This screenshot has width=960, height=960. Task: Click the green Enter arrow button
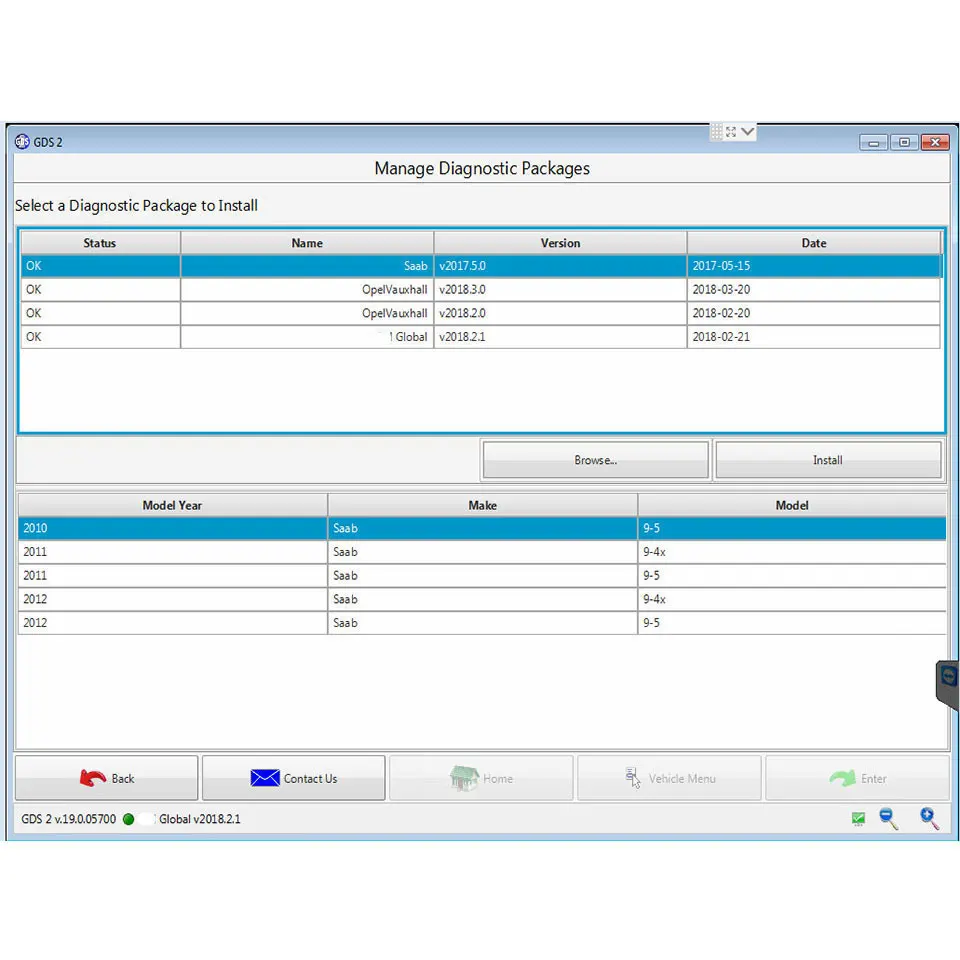pyautogui.click(x=857, y=778)
